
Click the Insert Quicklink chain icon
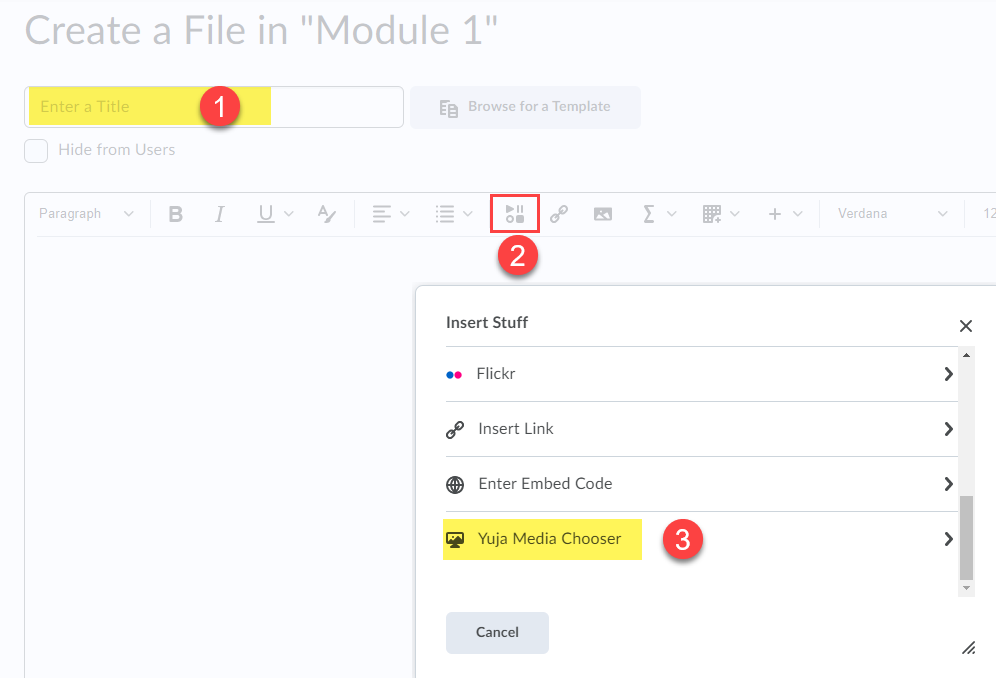(x=559, y=214)
